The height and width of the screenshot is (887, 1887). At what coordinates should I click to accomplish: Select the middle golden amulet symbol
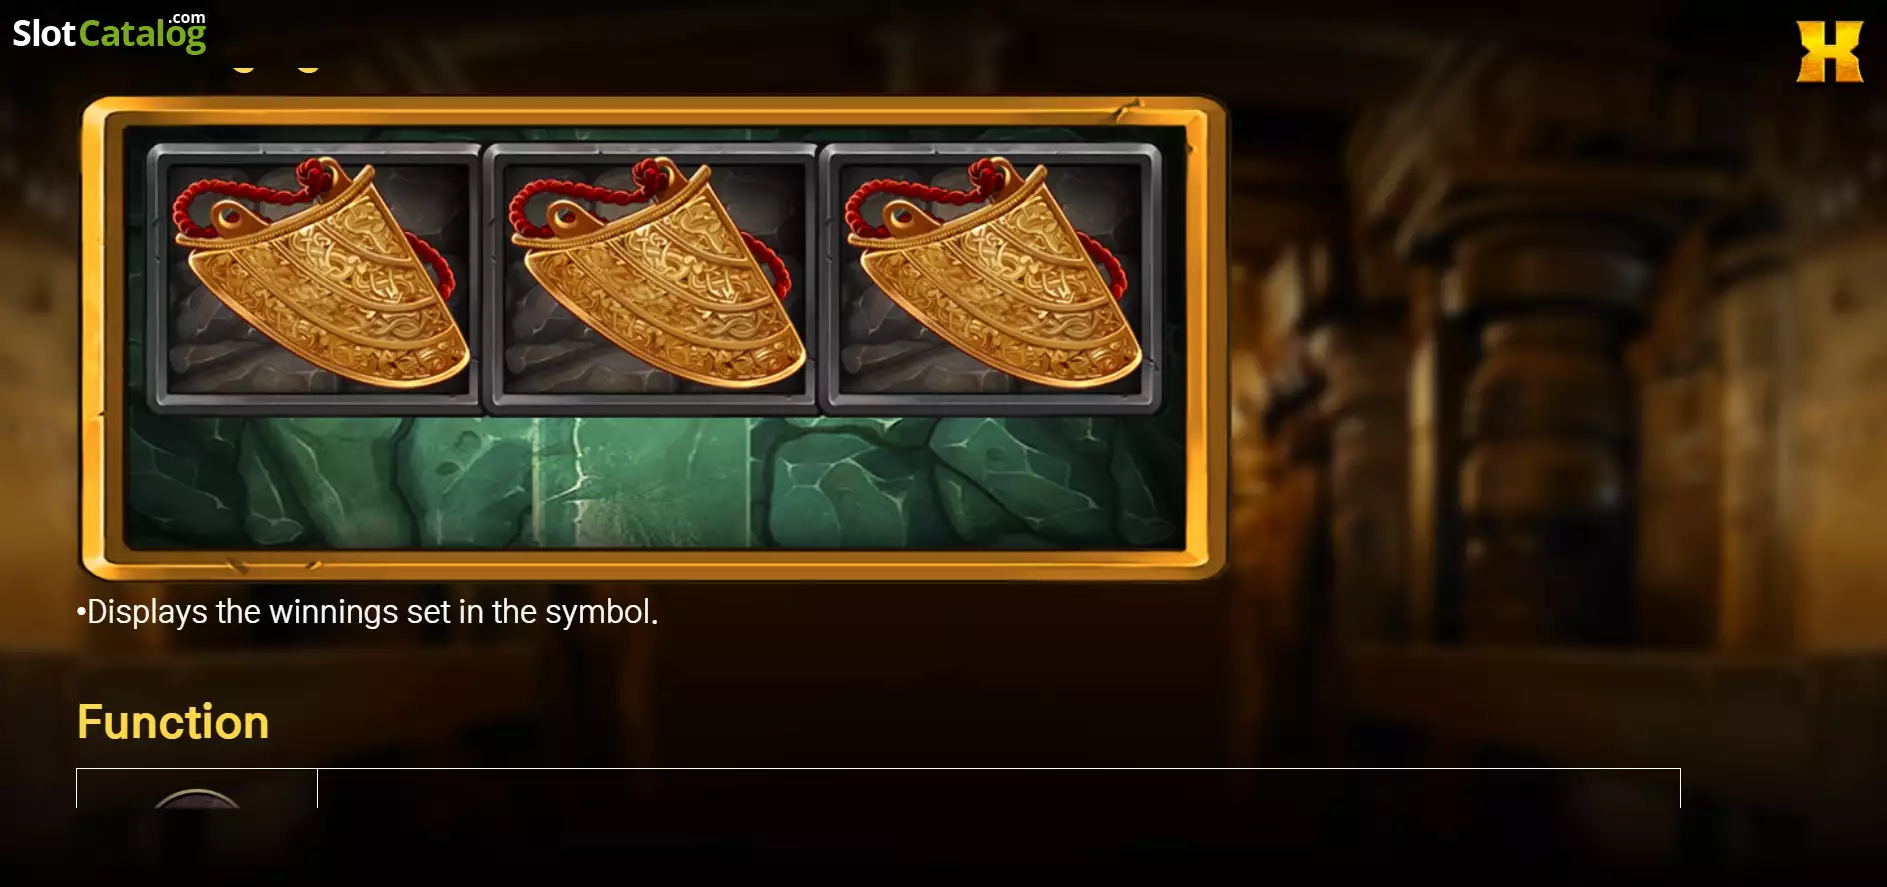650,278
